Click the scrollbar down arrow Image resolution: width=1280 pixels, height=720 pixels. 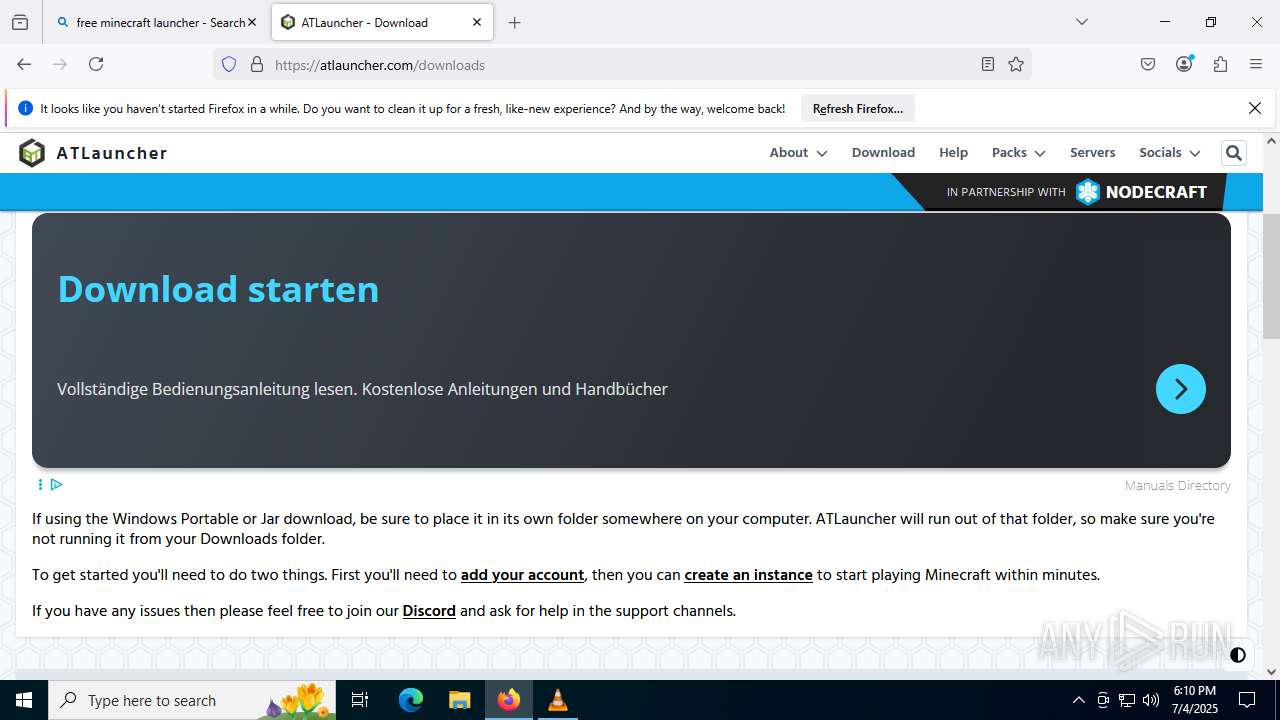pos(1271,672)
